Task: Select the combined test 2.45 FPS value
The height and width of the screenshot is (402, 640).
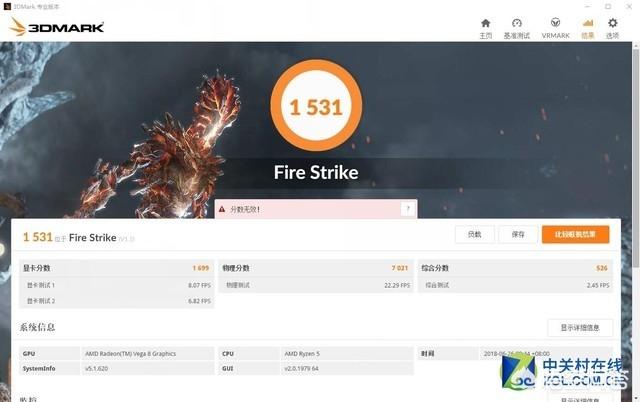Action: [598, 285]
